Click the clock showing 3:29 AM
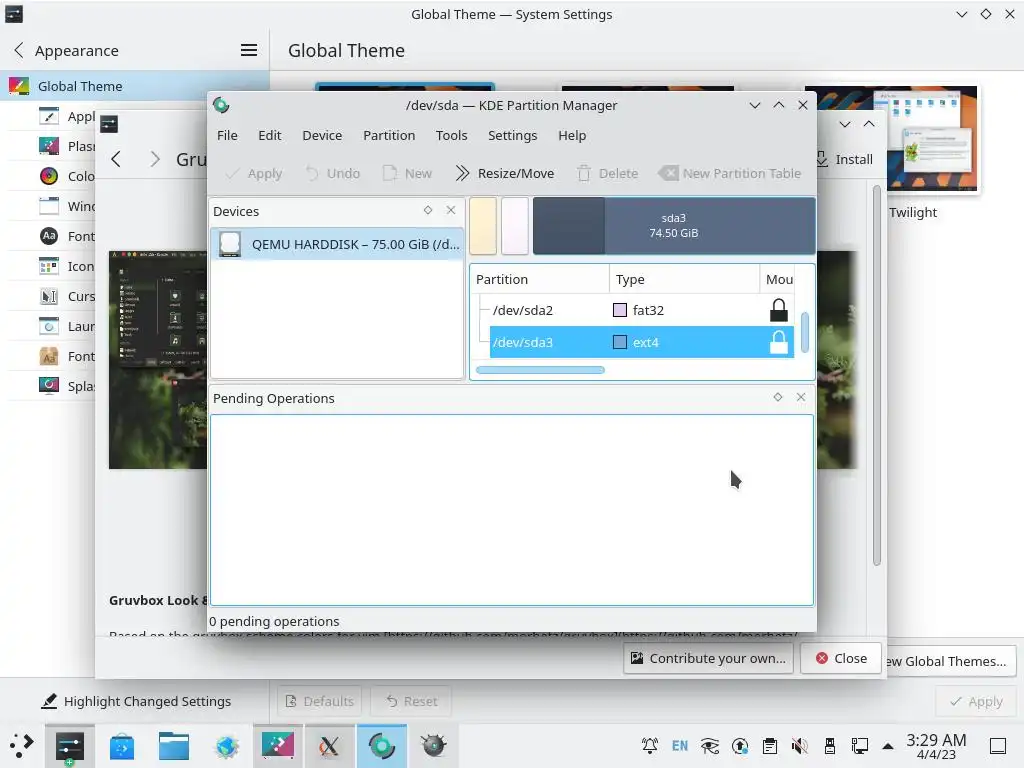Viewport: 1024px width, 768px height. 936,746
